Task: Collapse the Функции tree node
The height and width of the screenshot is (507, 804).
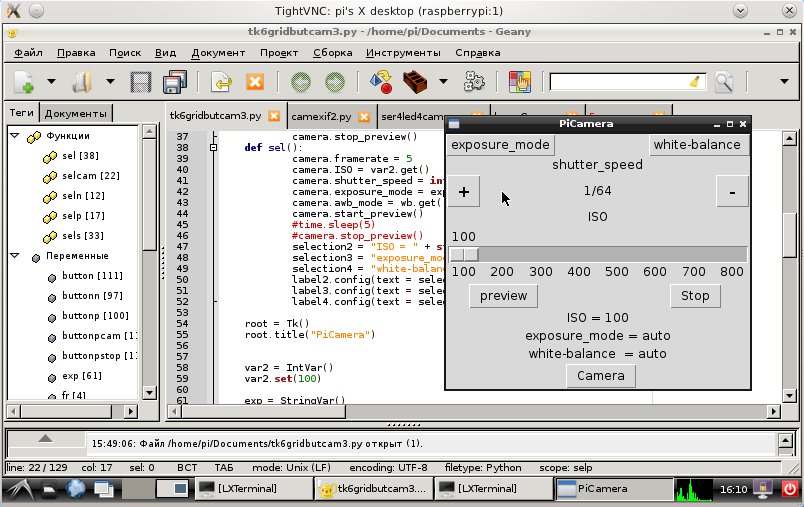Action: tap(15, 136)
